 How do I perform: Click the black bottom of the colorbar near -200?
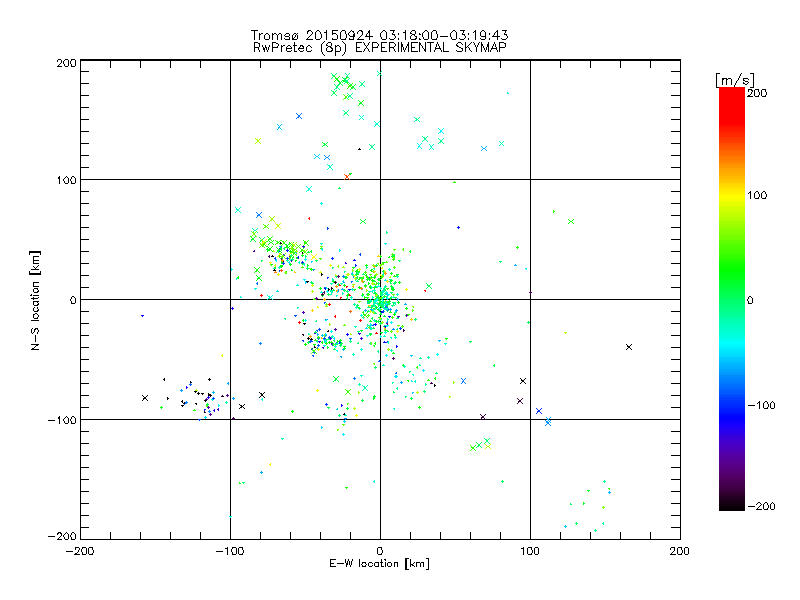point(732,504)
